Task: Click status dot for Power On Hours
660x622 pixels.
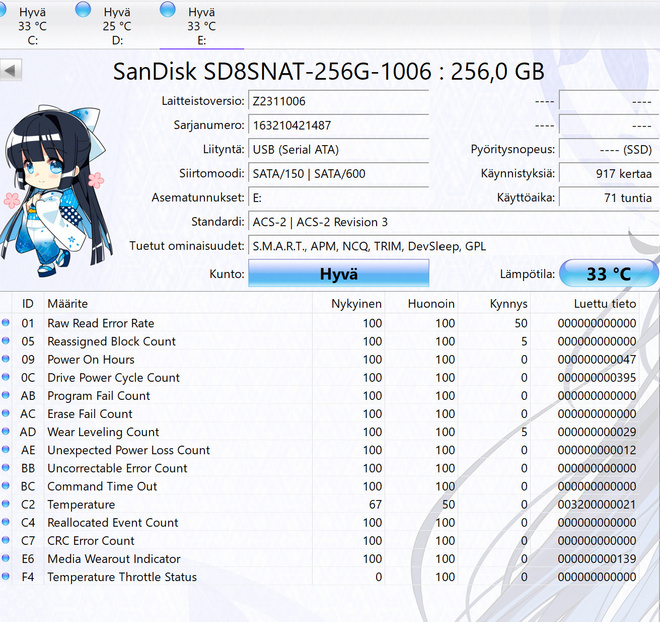Action: pos(5,359)
